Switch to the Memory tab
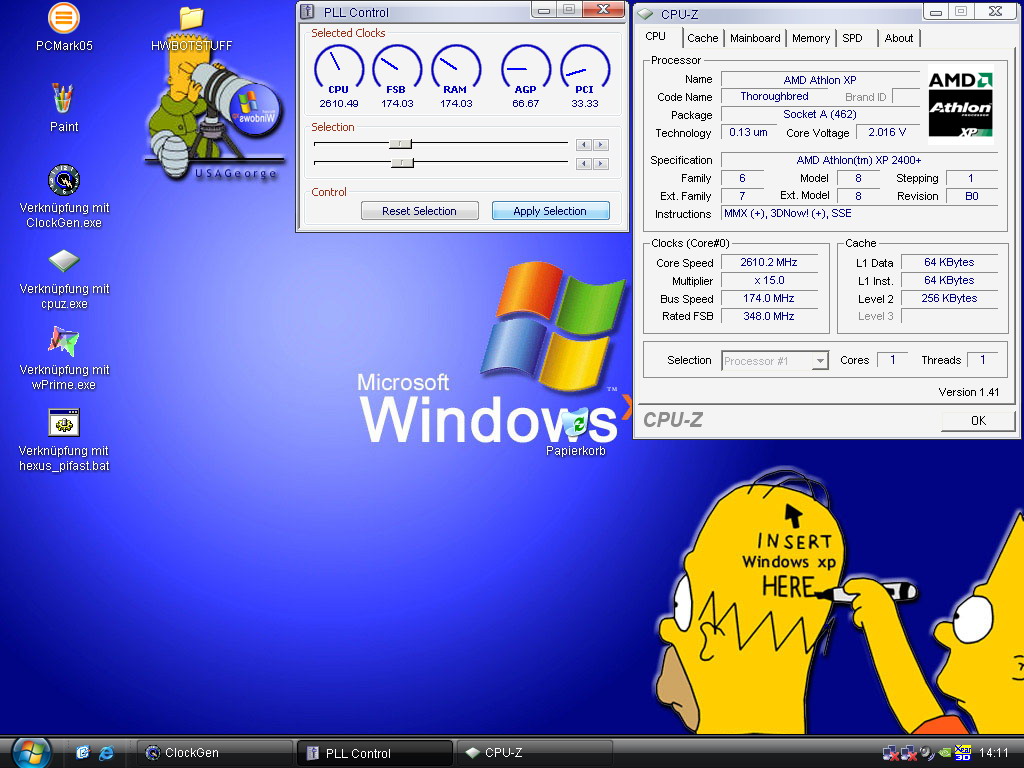1024x768 pixels. pyautogui.click(x=810, y=38)
